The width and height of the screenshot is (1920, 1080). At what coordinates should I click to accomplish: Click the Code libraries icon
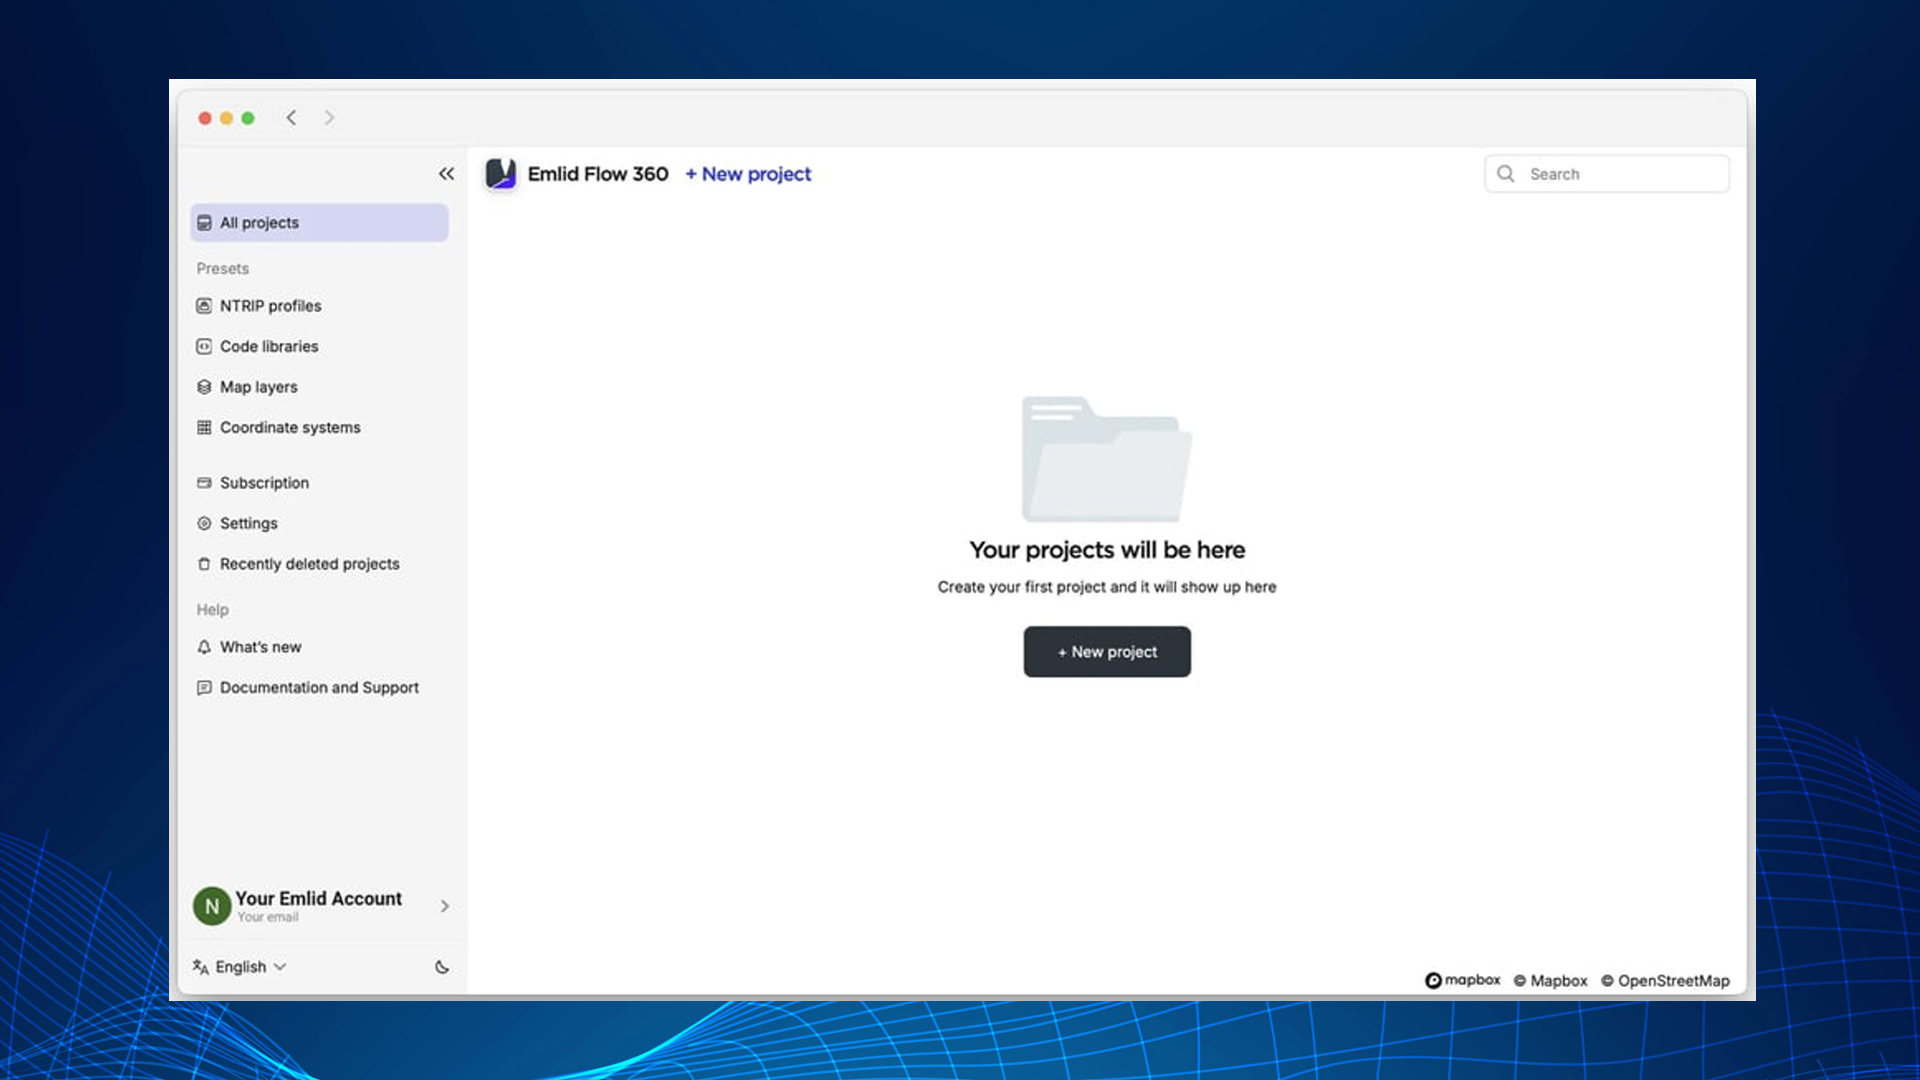(204, 347)
